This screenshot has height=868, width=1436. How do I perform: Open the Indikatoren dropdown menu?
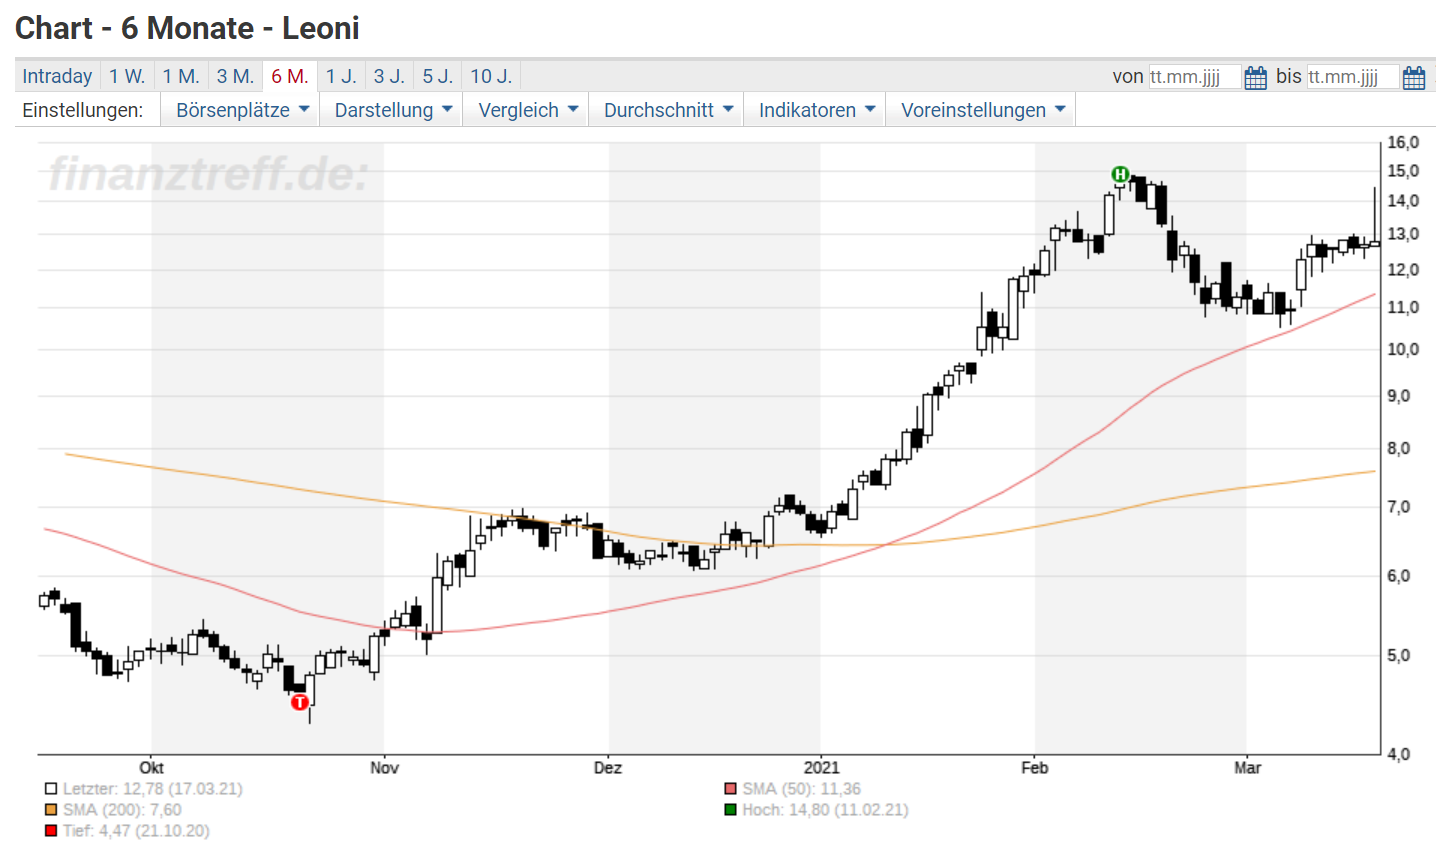(817, 110)
